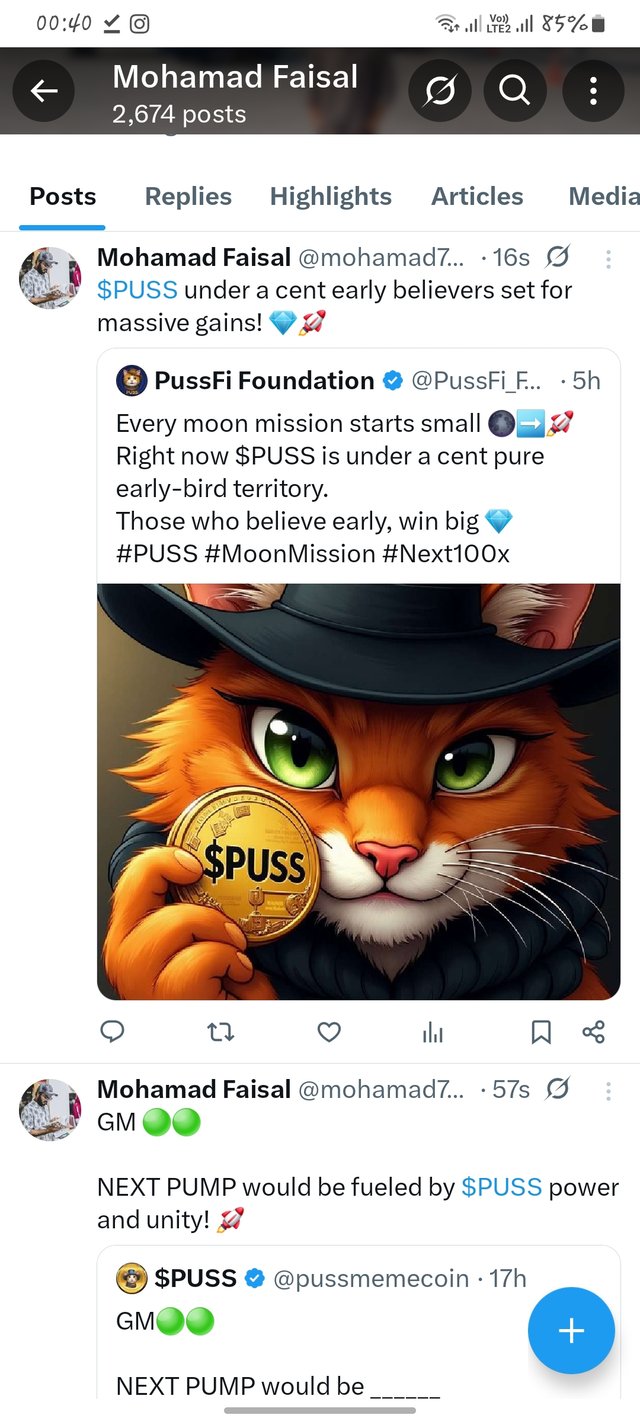640x1422 pixels.
Task: View analytics of the first post
Action: 433,1031
